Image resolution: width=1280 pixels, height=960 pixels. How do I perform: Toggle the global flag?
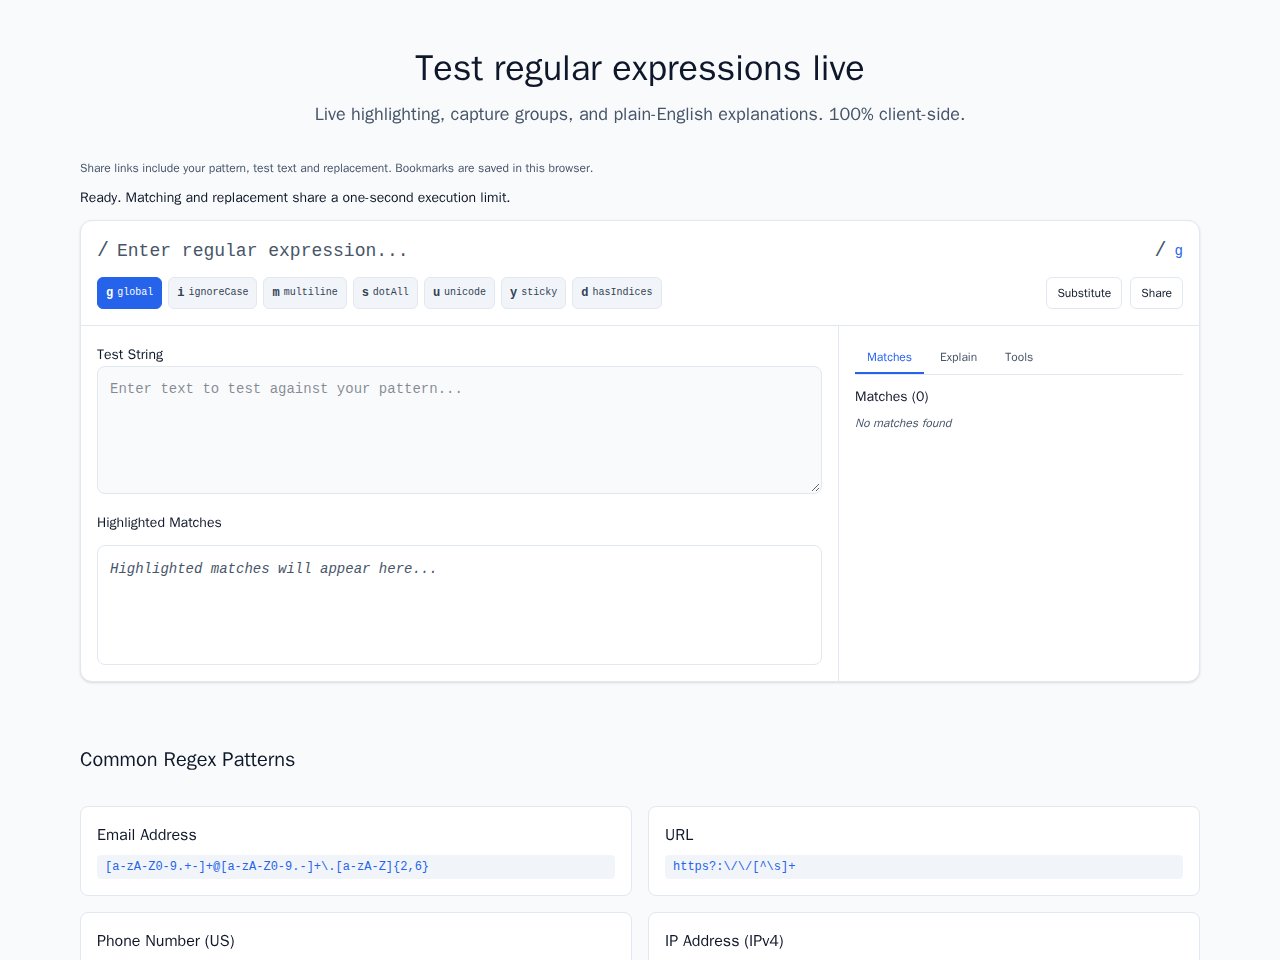[129, 293]
